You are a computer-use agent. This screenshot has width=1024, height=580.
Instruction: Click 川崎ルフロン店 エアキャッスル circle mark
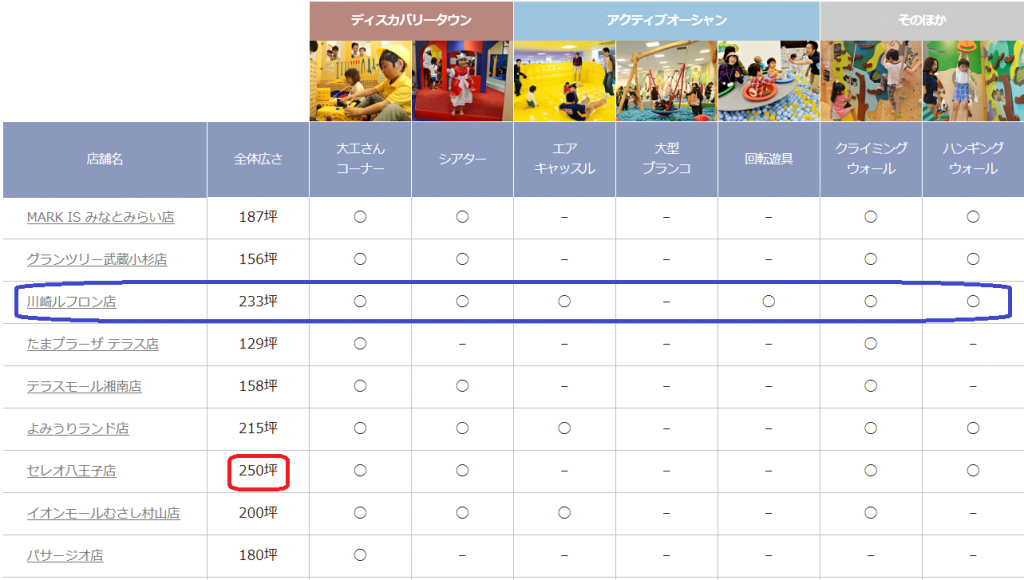(x=564, y=301)
